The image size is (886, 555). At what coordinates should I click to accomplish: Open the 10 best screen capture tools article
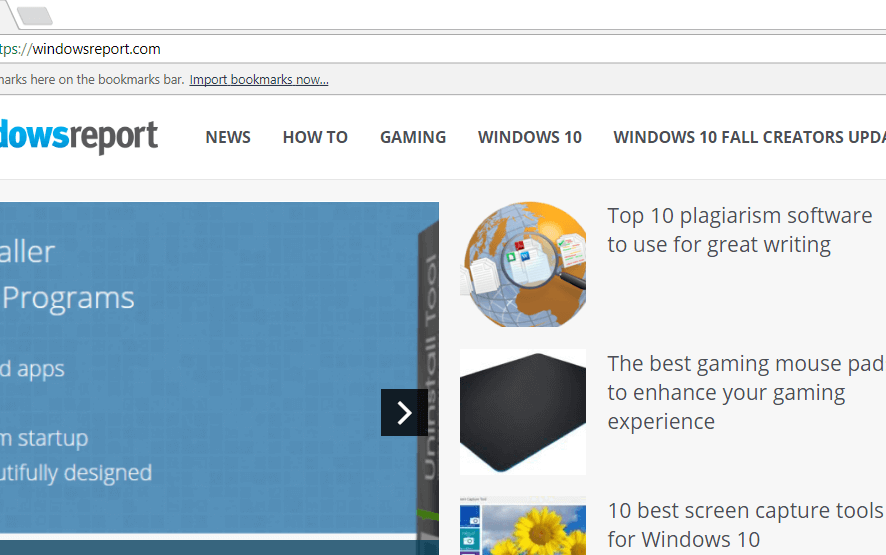coord(746,525)
